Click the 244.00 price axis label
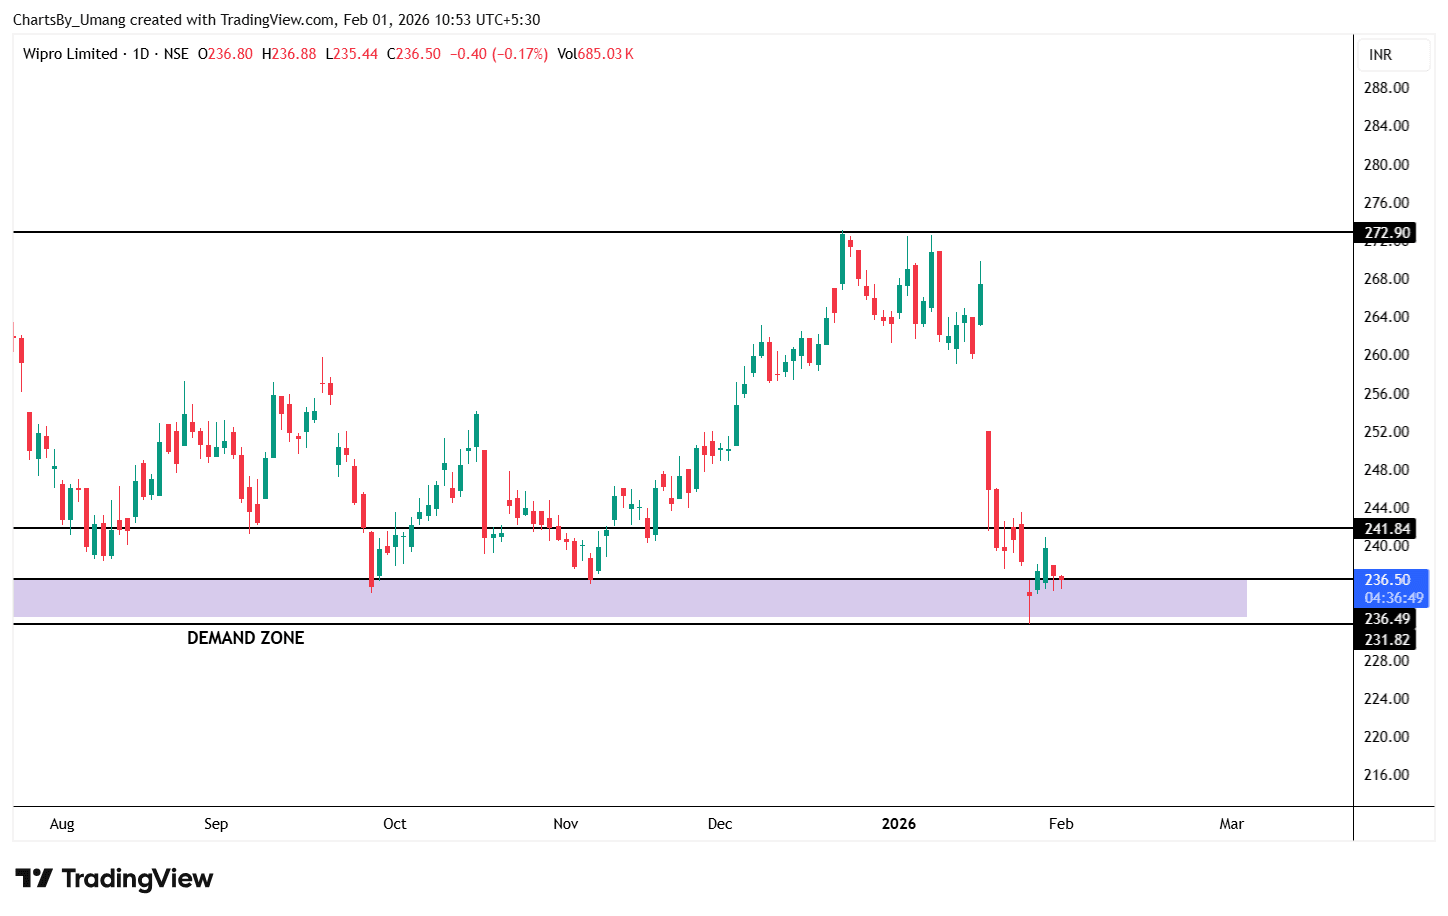The image size is (1448, 916). 1387,508
